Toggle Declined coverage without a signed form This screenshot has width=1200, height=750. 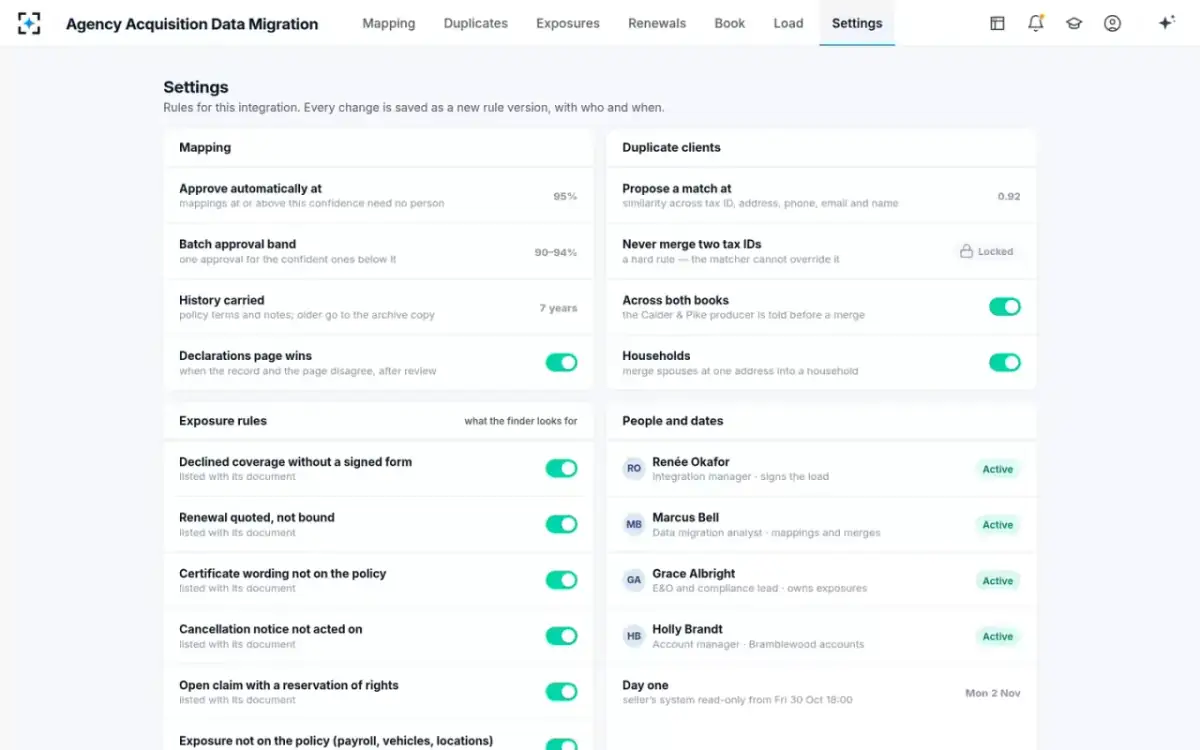pos(561,468)
